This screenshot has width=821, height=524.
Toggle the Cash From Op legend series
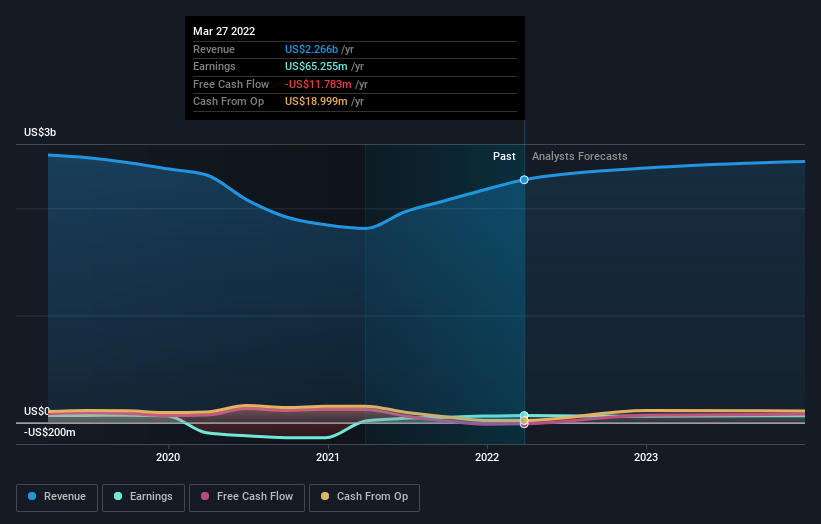point(364,497)
